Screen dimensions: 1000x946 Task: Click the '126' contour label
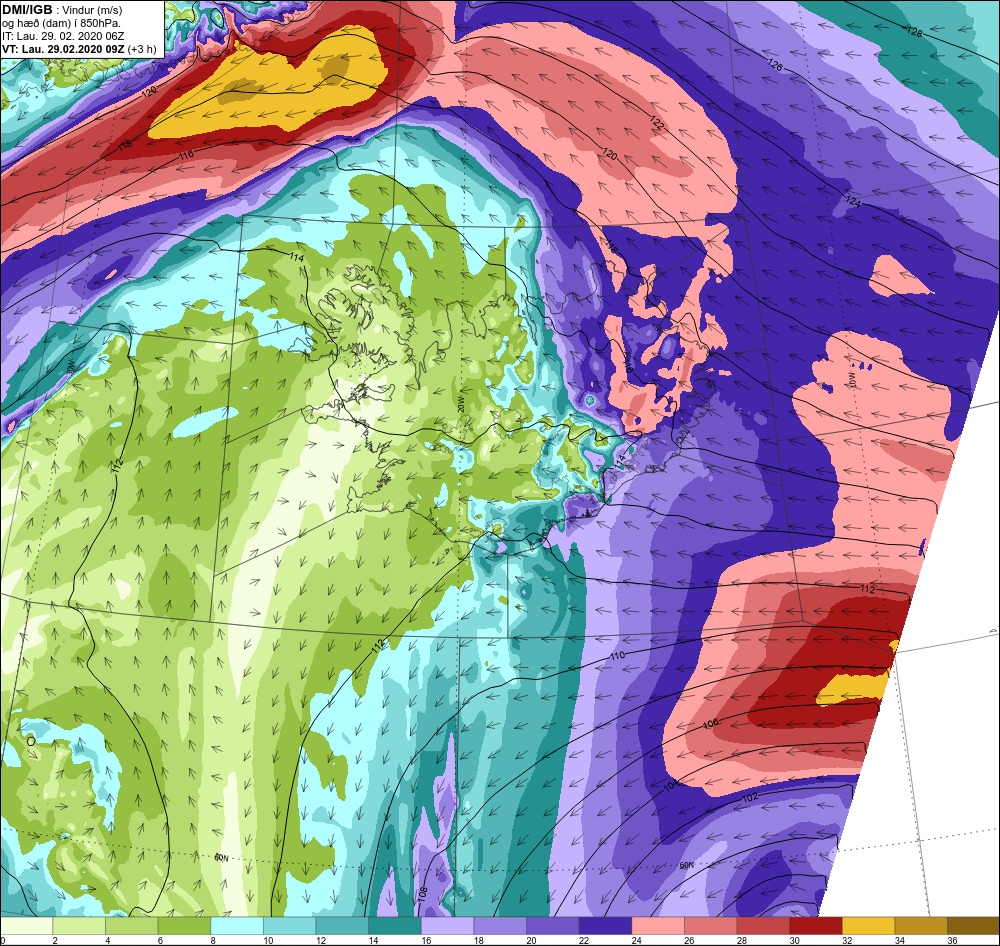(775, 64)
